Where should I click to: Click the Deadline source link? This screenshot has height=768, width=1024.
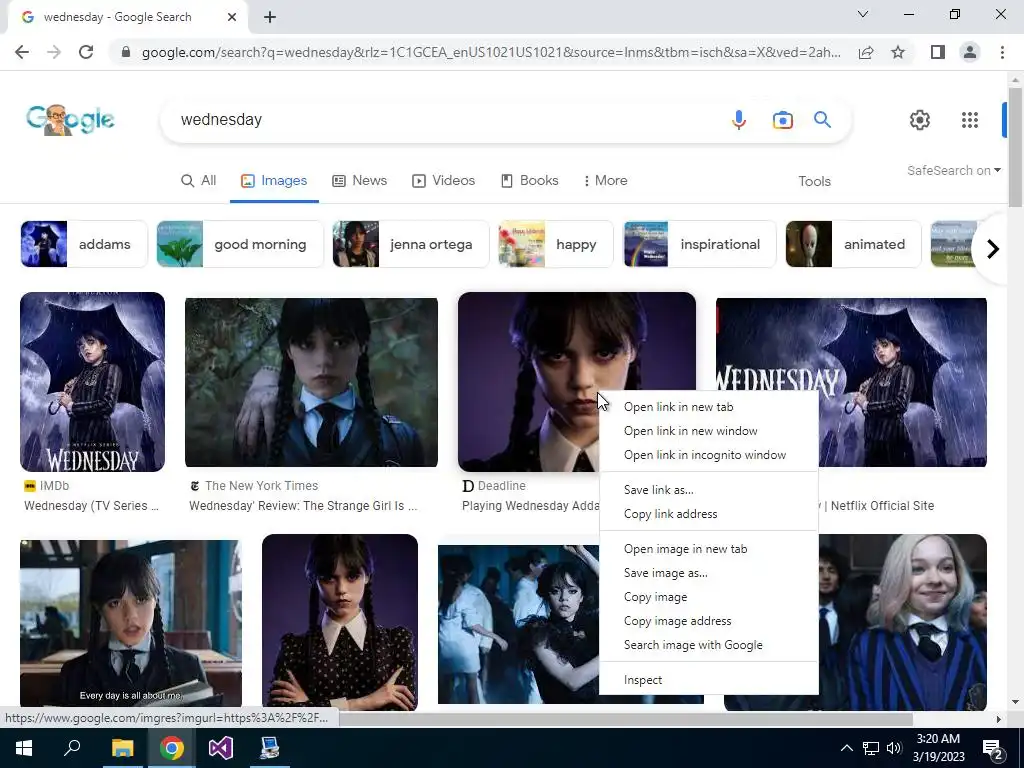click(x=494, y=486)
